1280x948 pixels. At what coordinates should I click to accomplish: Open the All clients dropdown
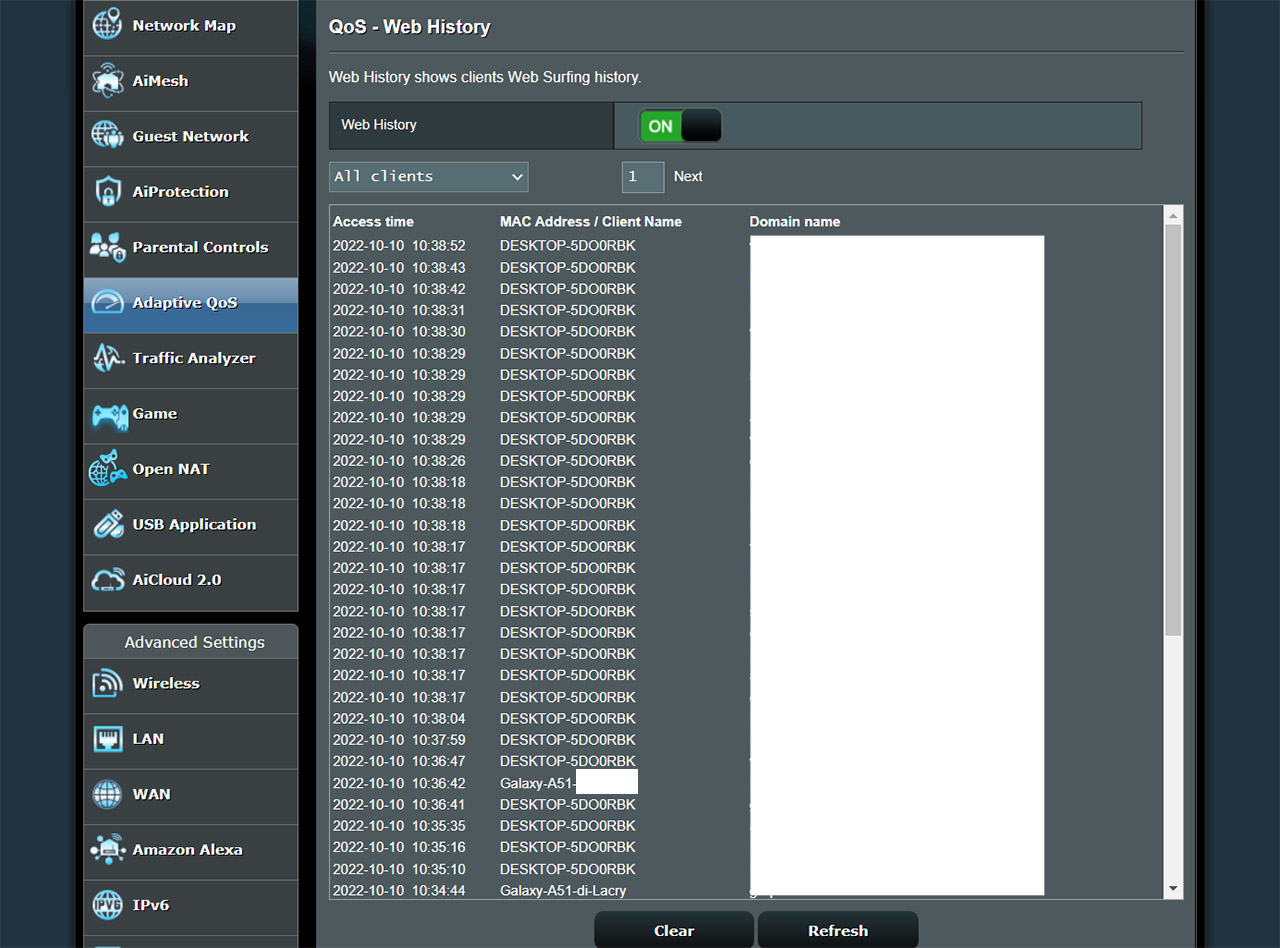coord(428,176)
